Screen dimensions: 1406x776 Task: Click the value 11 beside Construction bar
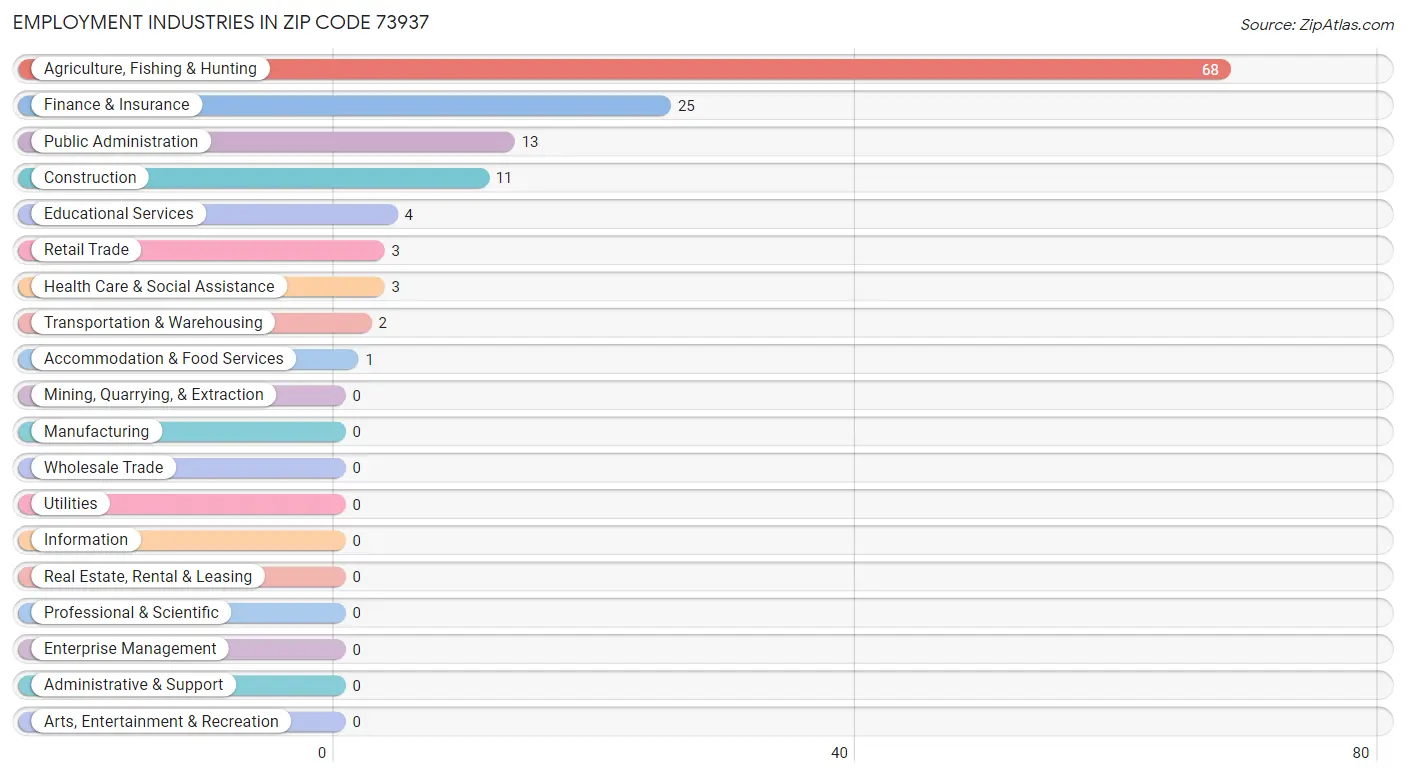(504, 178)
